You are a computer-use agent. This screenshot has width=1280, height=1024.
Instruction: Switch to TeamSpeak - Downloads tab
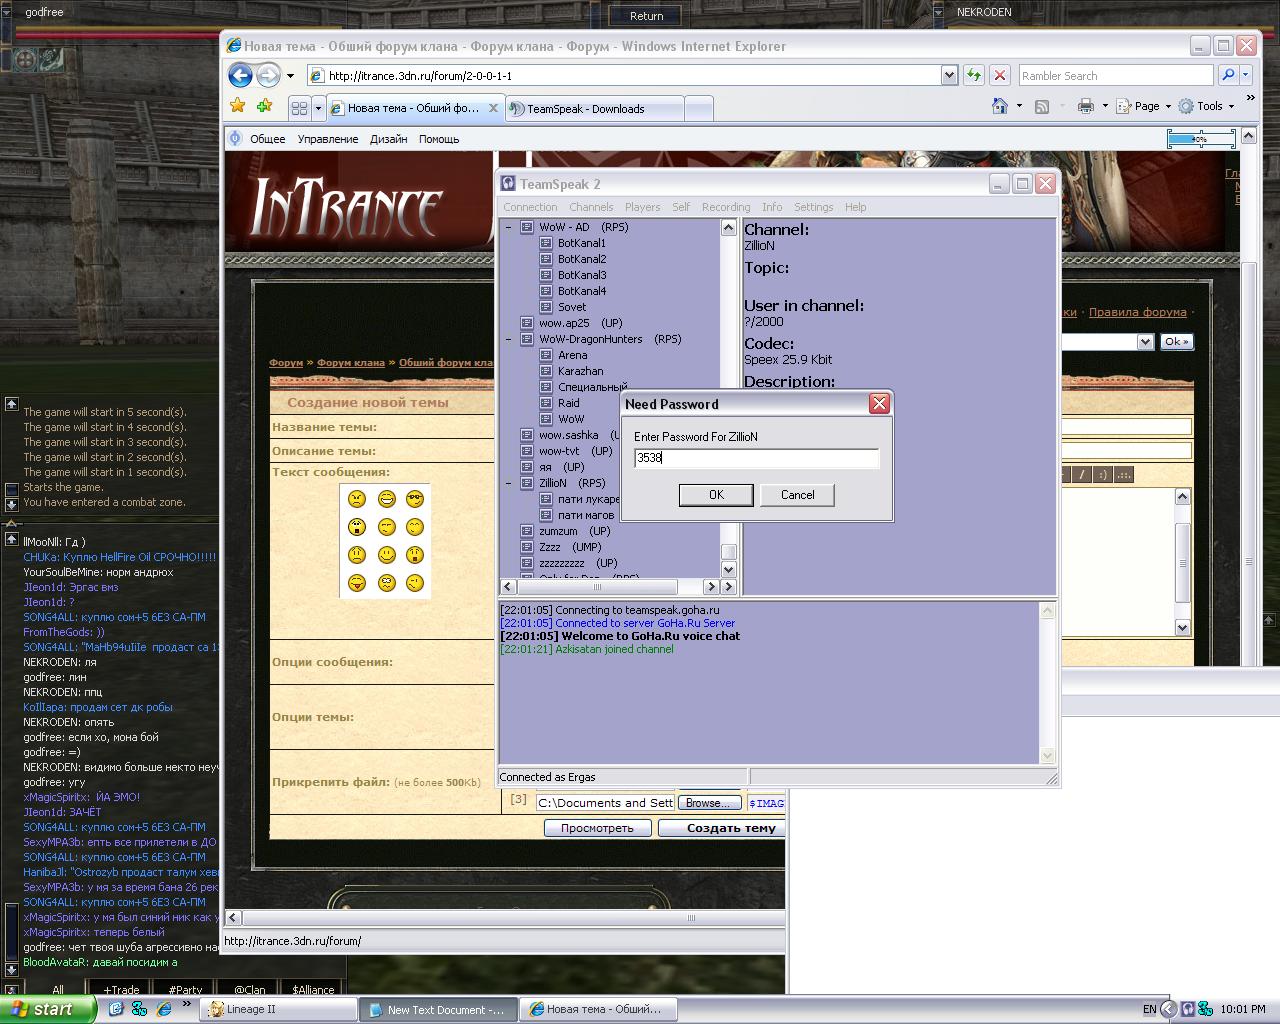click(x=594, y=109)
